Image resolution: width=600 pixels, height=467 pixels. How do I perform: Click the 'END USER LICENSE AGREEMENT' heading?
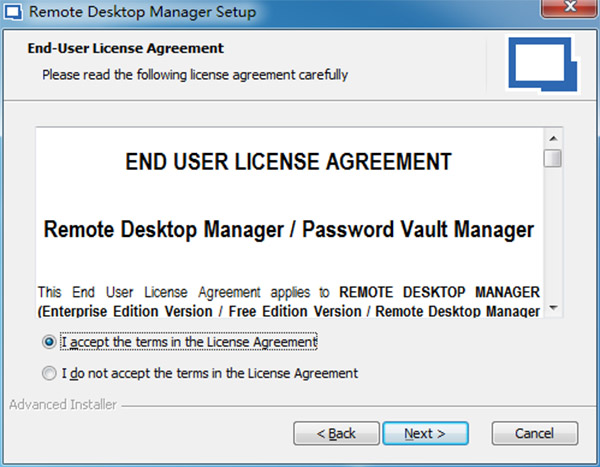[289, 162]
